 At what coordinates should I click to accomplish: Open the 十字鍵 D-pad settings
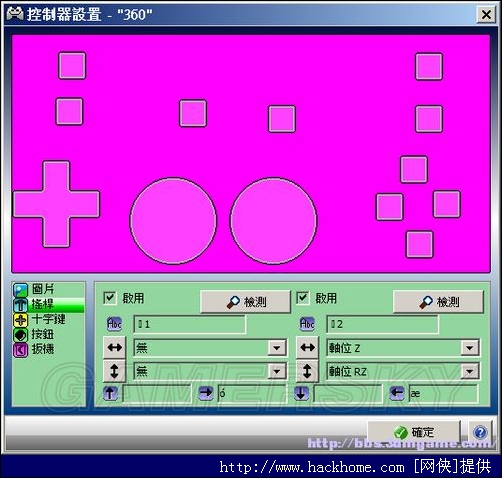48,319
